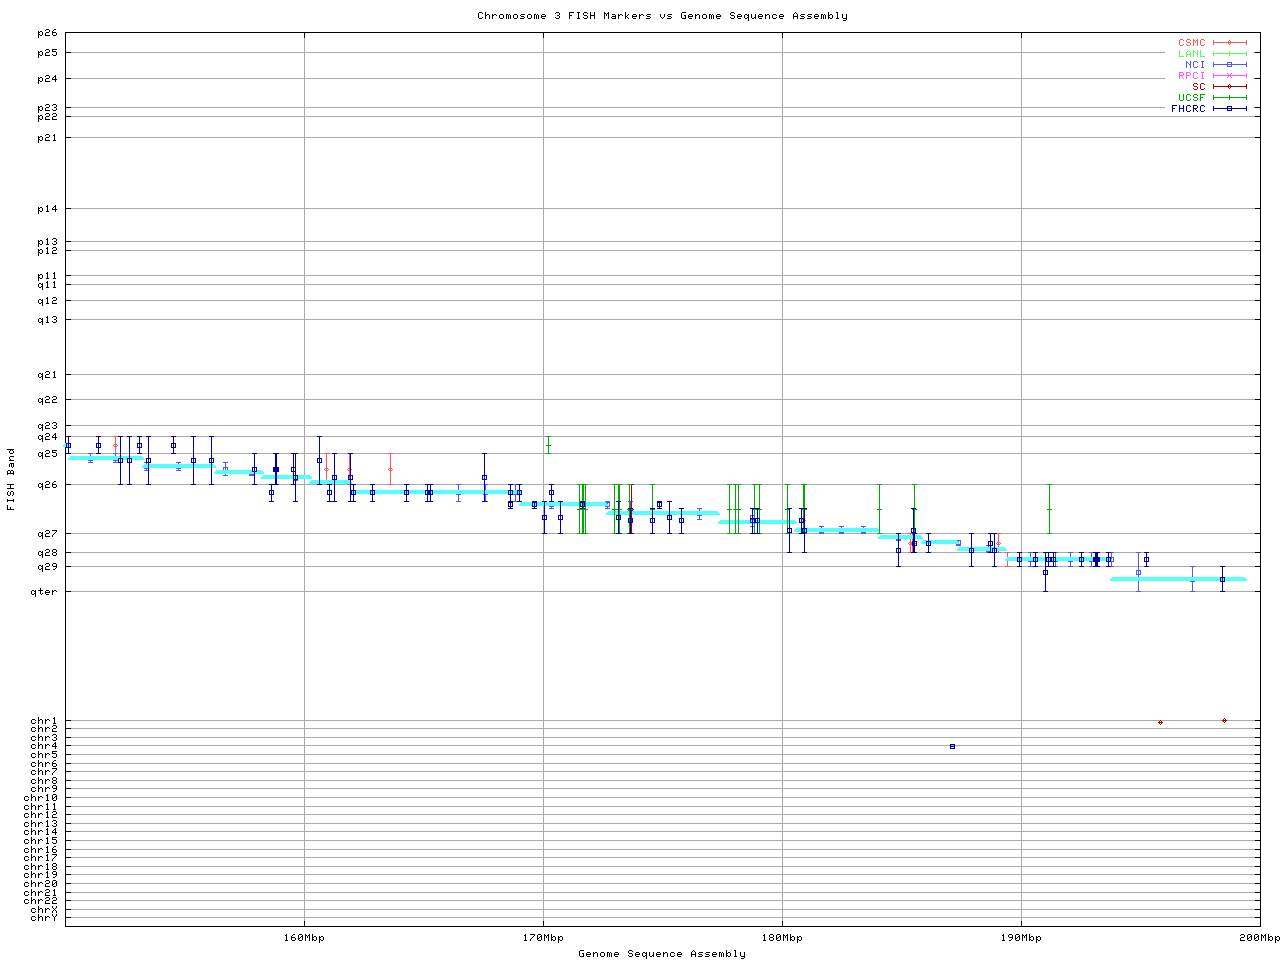Click the CSMC red marker symbol in the legend

click(1229, 43)
